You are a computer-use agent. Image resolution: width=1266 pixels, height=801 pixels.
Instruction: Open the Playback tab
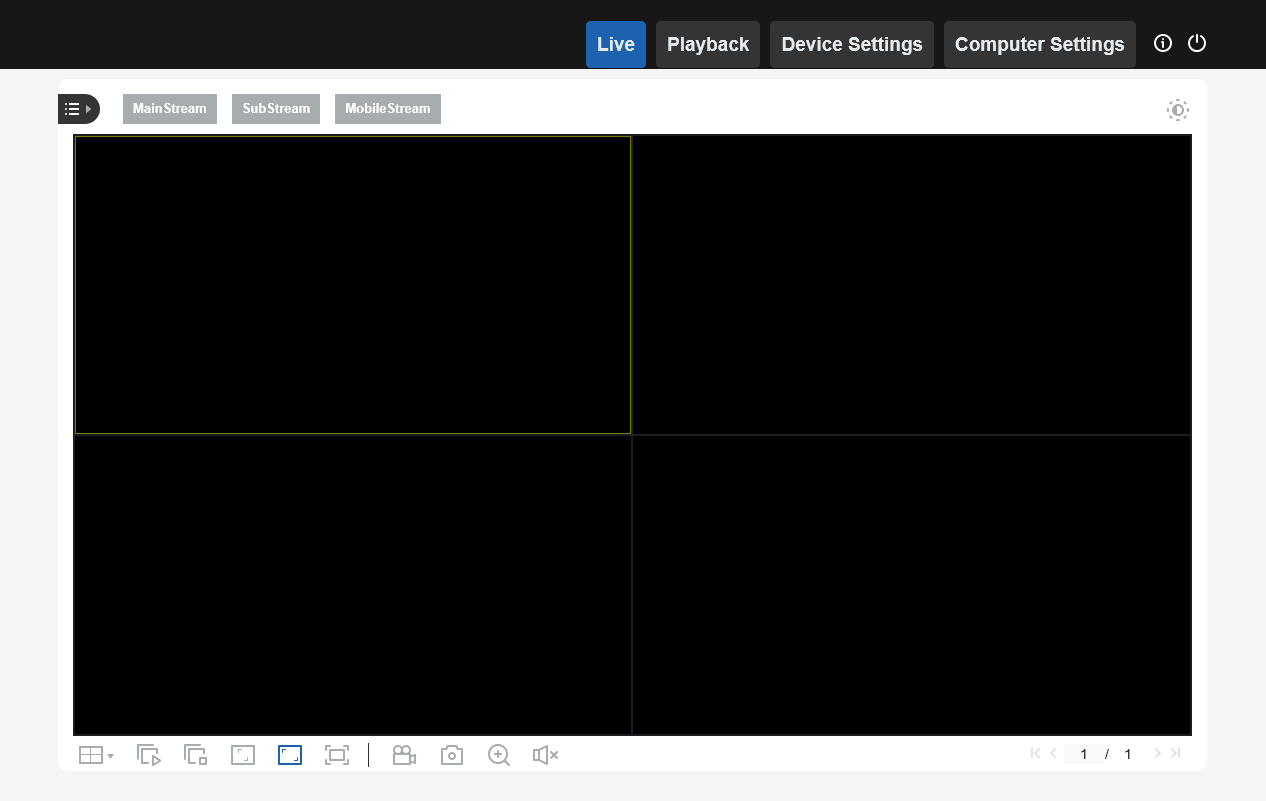708,44
